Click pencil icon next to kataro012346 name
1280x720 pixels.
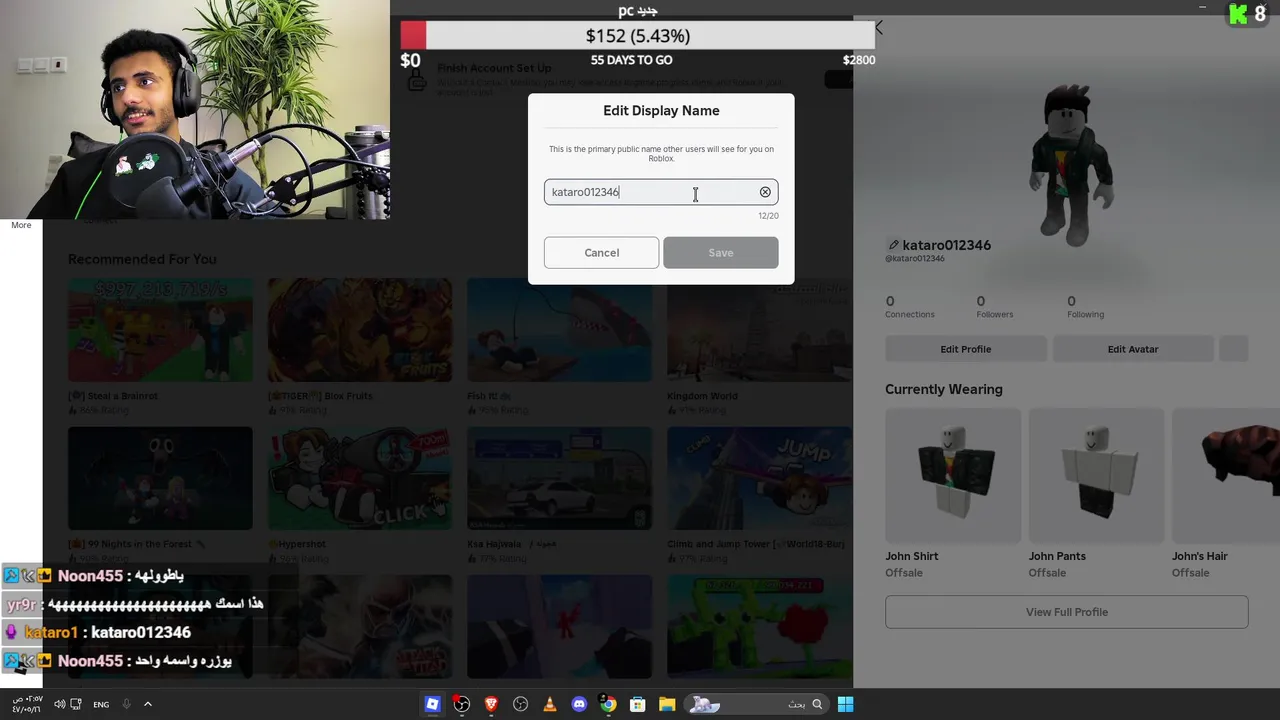tap(893, 245)
